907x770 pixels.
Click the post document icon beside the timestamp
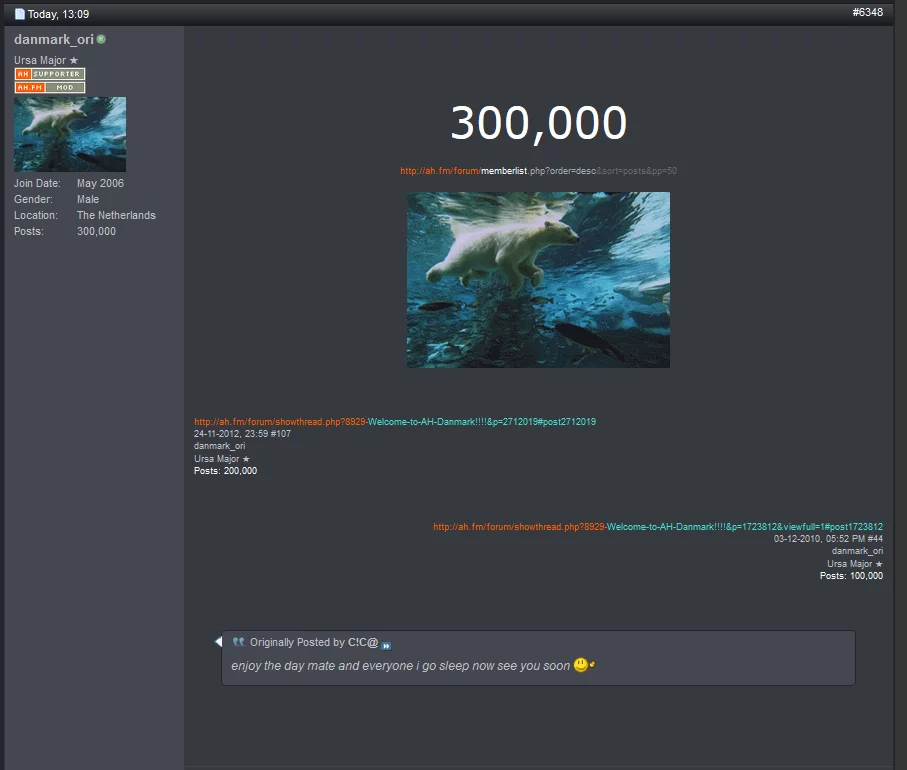click(x=19, y=14)
